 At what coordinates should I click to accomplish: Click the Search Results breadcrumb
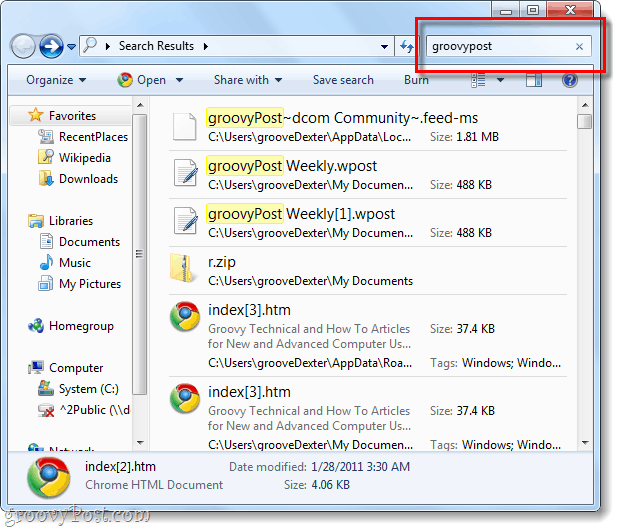coord(156,46)
